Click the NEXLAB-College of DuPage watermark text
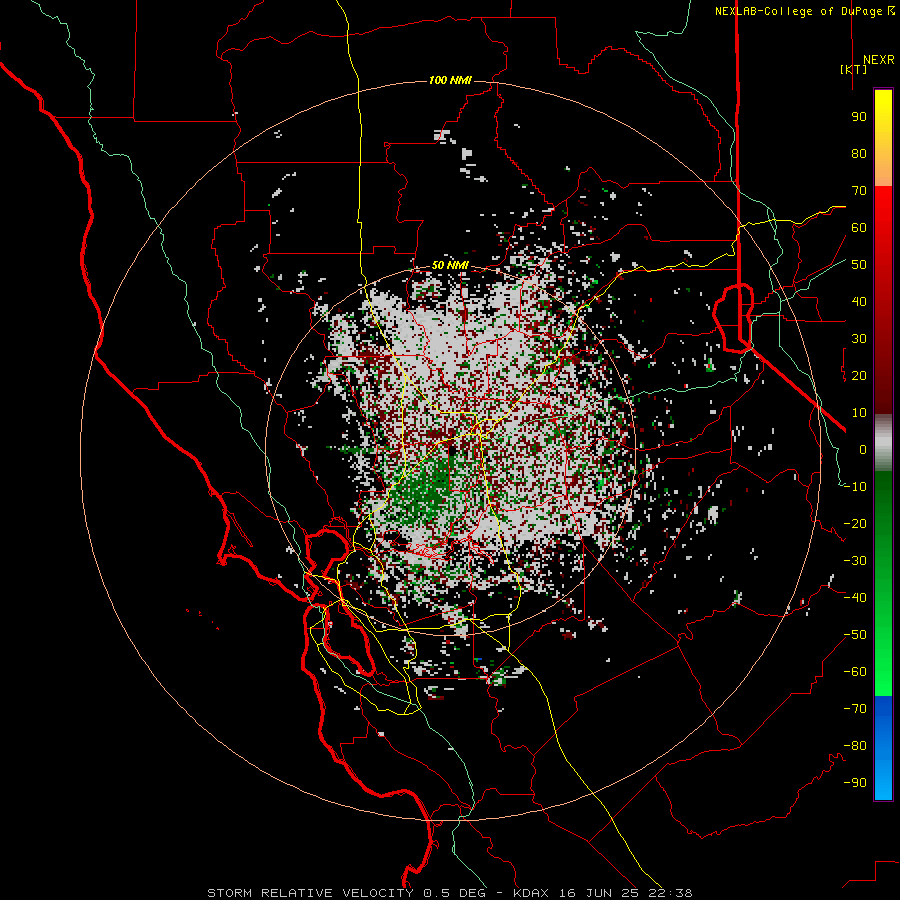The image size is (900, 900). tap(804, 11)
